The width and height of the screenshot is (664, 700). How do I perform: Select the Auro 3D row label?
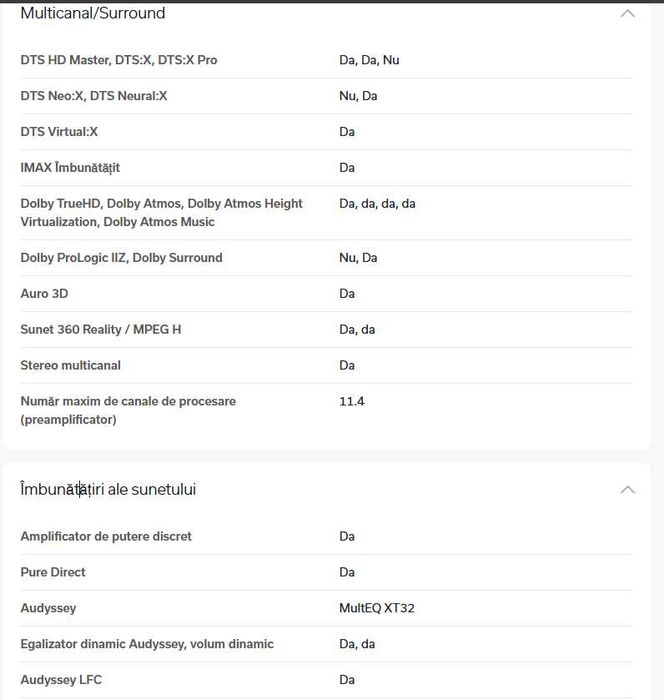tap(44, 294)
